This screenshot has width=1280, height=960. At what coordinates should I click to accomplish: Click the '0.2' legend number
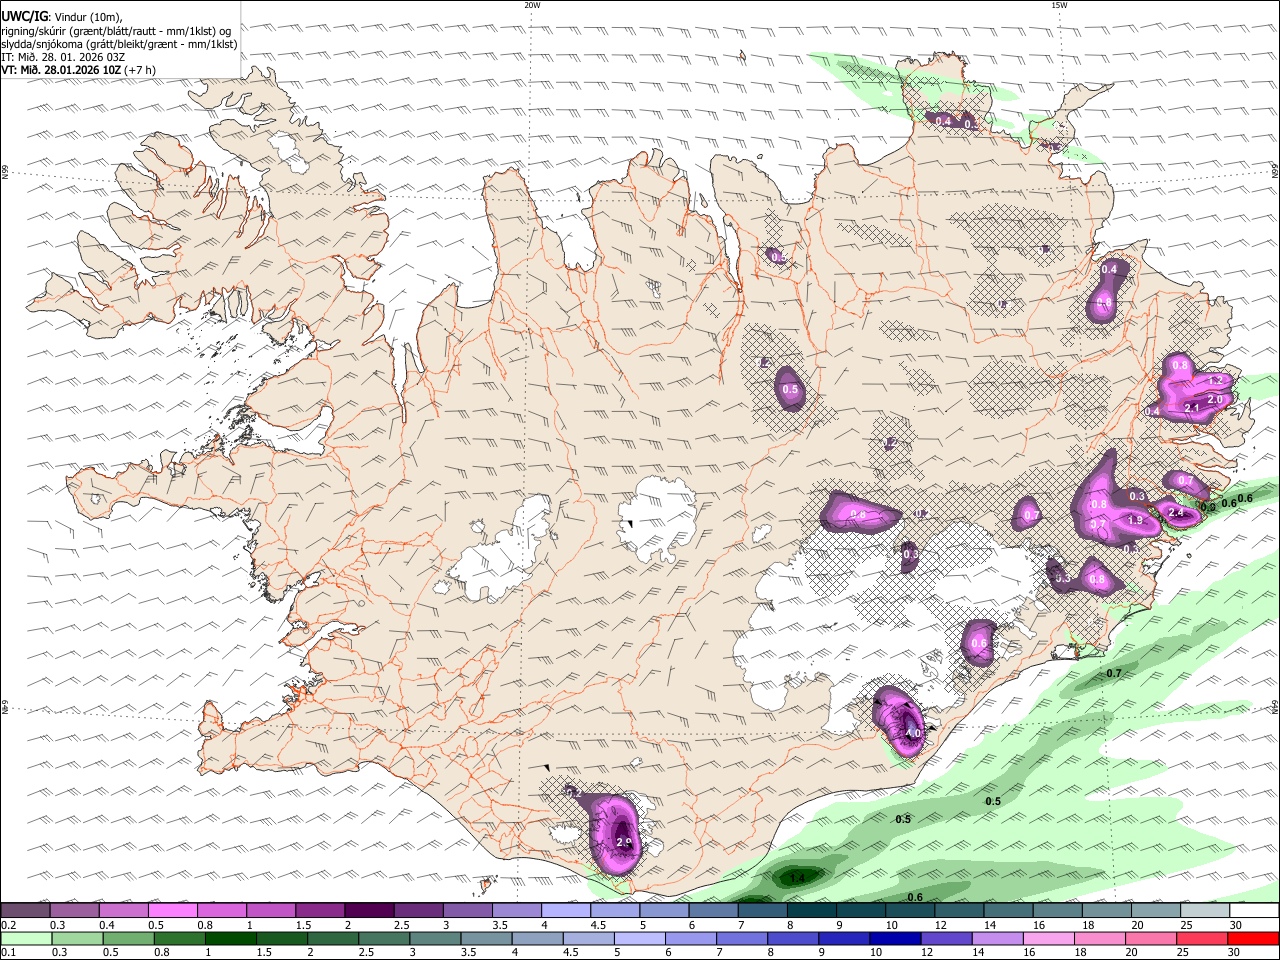(x=9, y=925)
